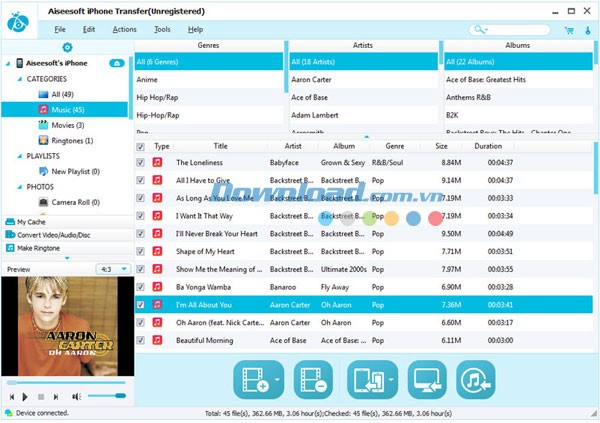This screenshot has height=423, width=600.
Task: Filter by Anthems R&B album
Action: pos(518,97)
